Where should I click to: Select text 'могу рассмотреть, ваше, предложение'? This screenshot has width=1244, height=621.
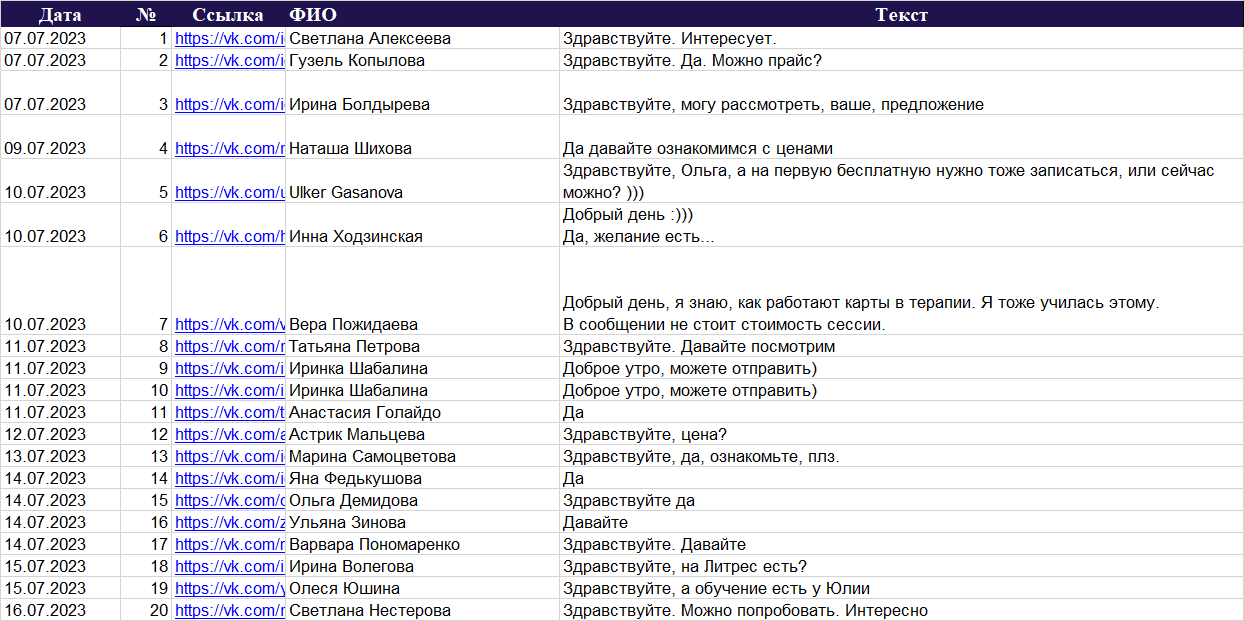coord(832,104)
